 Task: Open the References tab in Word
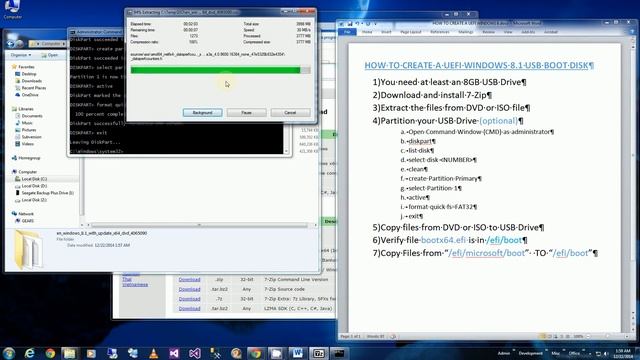[440, 32]
